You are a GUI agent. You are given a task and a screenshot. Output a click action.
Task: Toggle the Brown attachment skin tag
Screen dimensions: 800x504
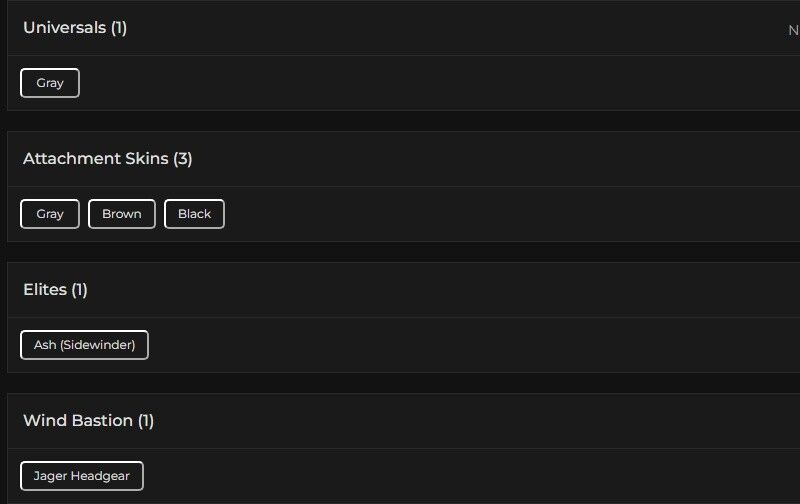122,214
